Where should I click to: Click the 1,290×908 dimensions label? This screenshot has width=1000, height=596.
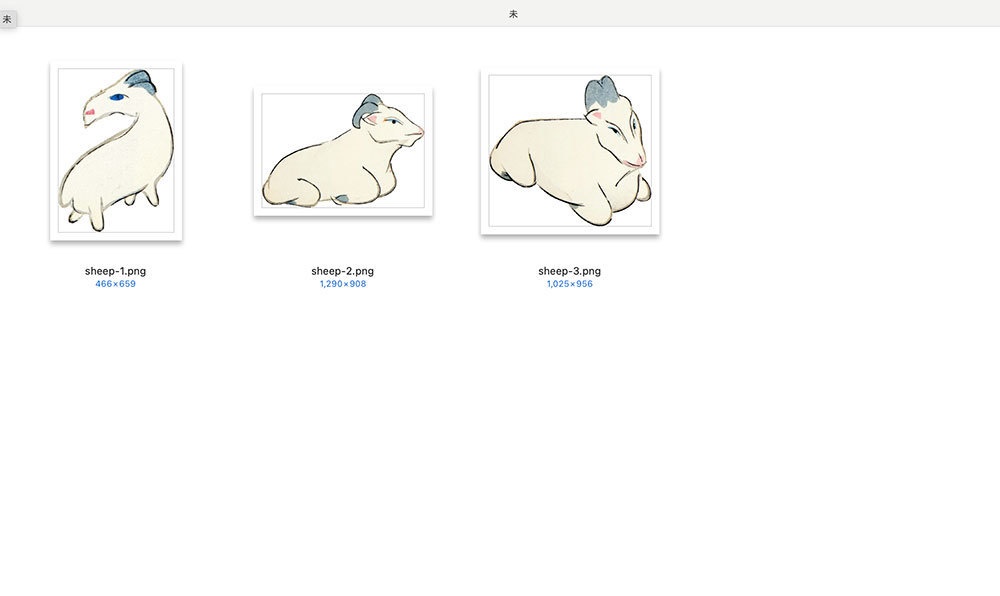[343, 284]
